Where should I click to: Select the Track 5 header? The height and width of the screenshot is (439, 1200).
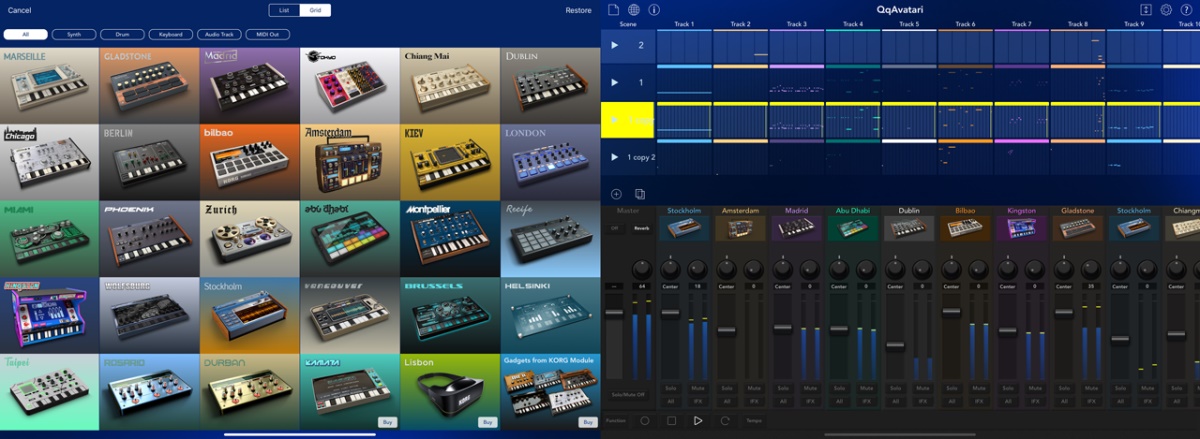click(x=909, y=23)
